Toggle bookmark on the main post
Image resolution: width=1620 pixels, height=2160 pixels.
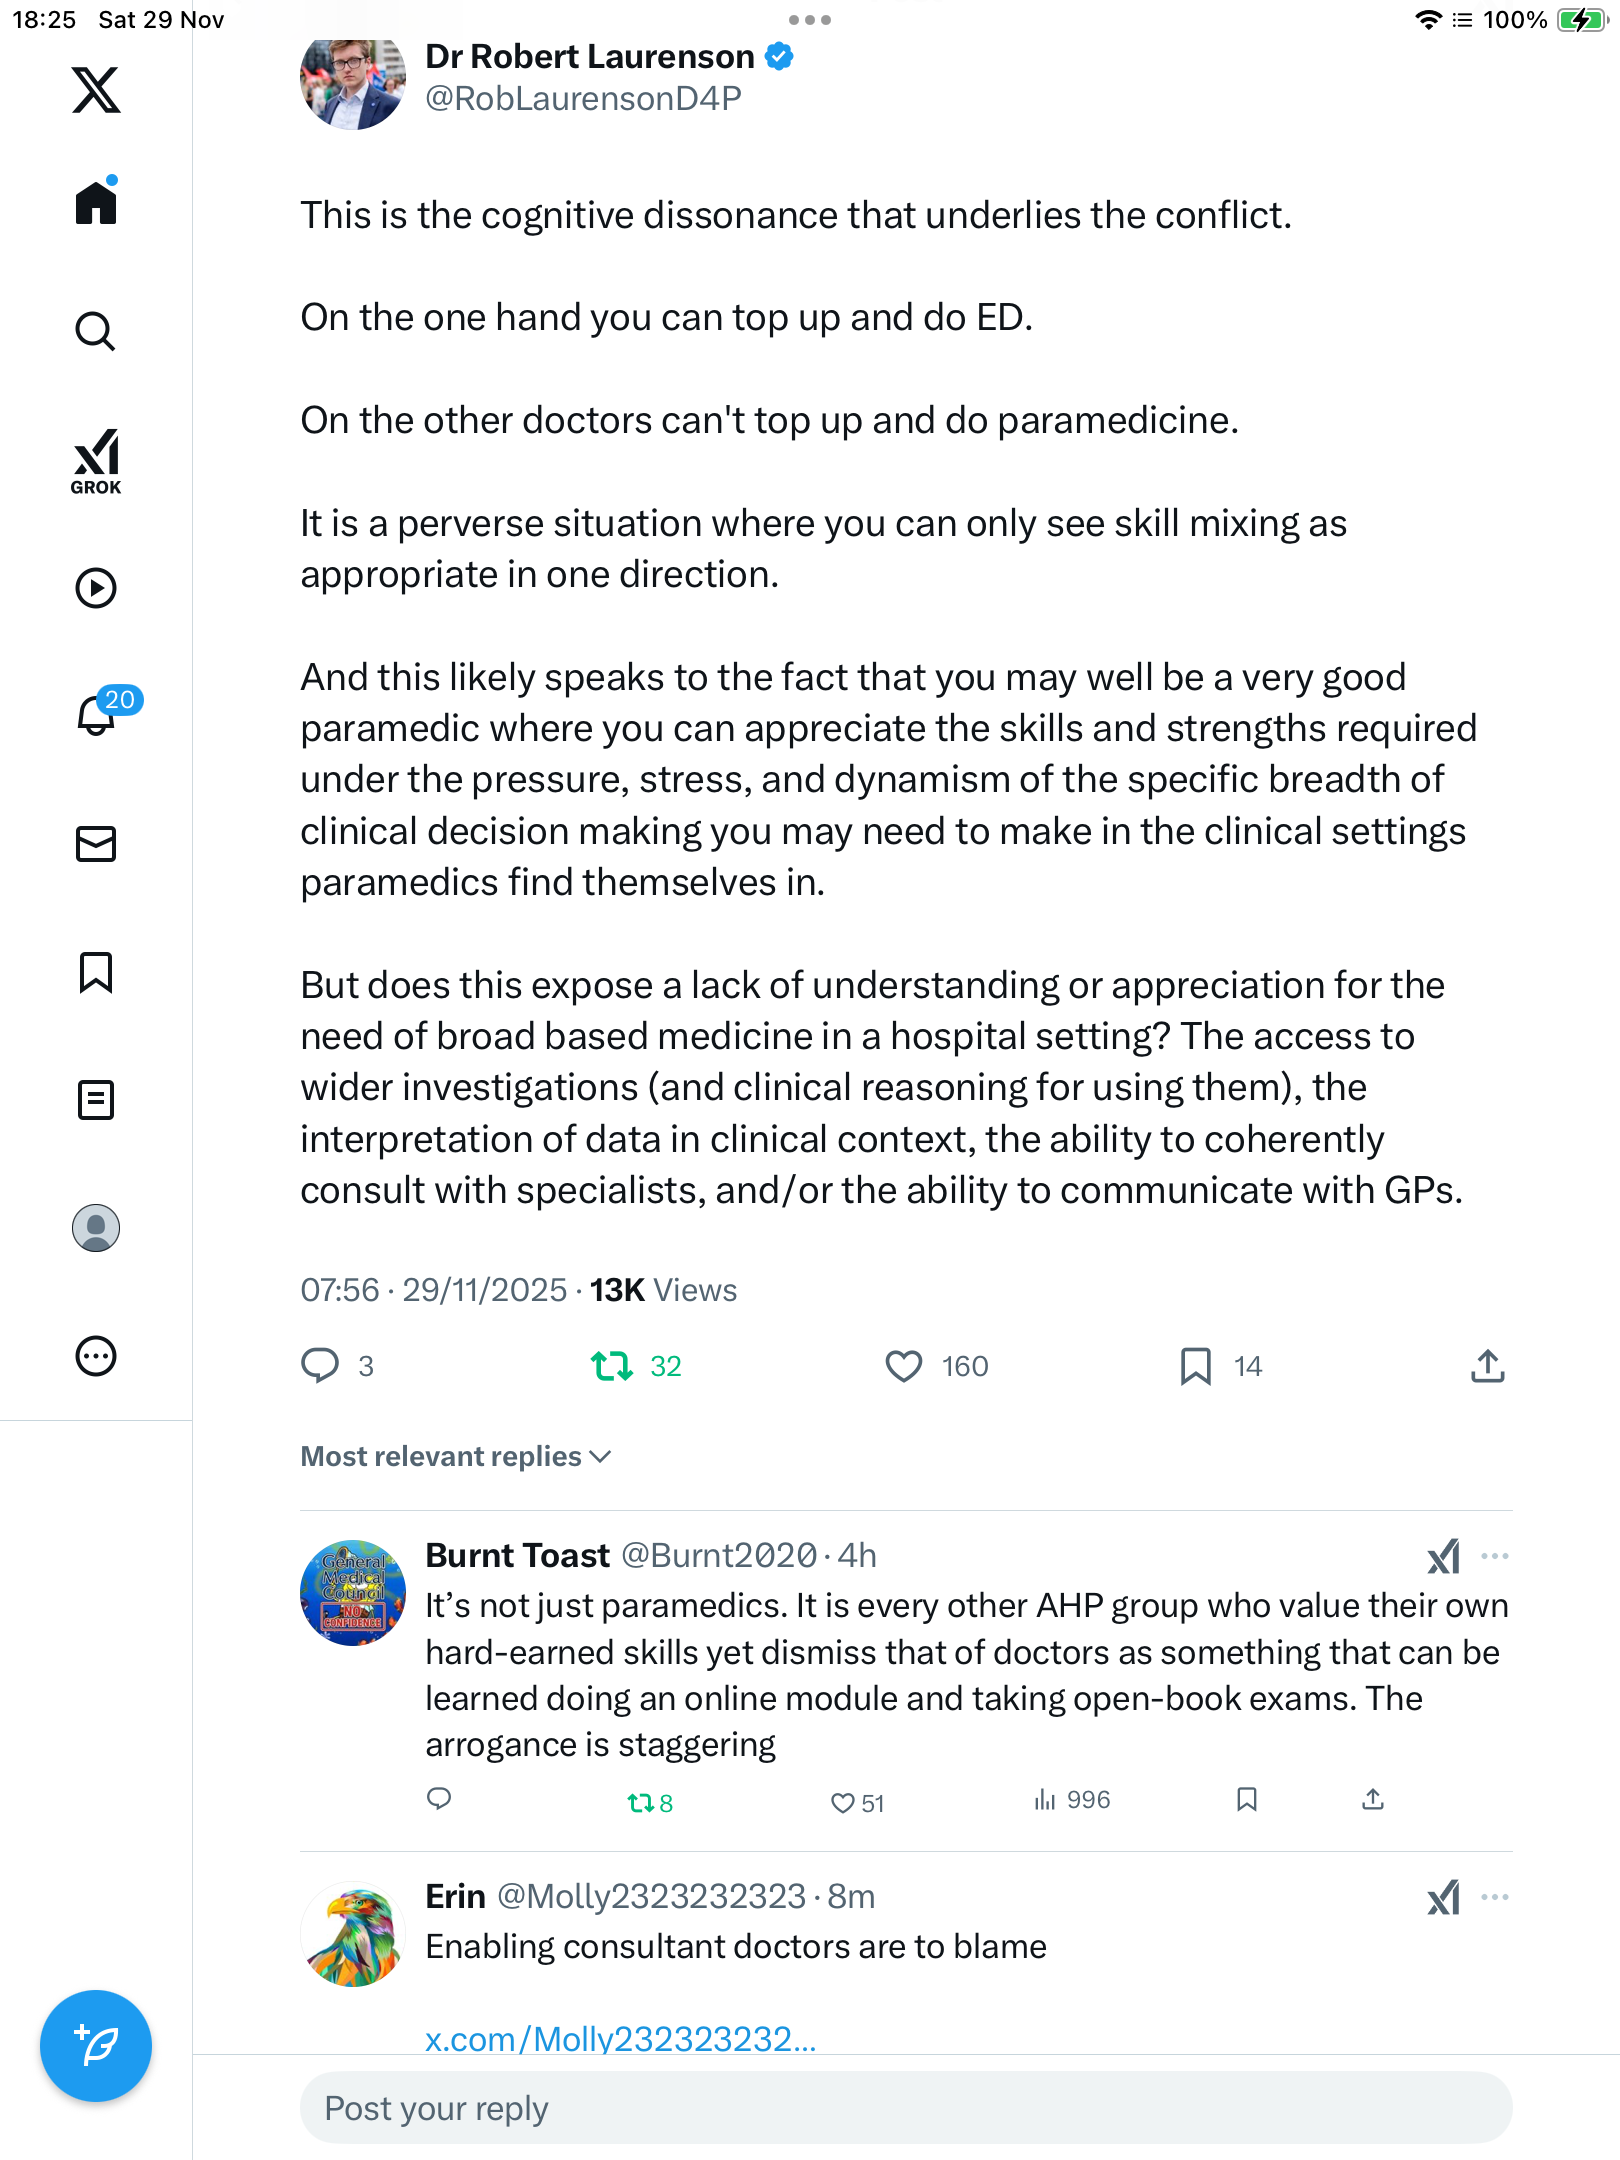(x=1195, y=1366)
